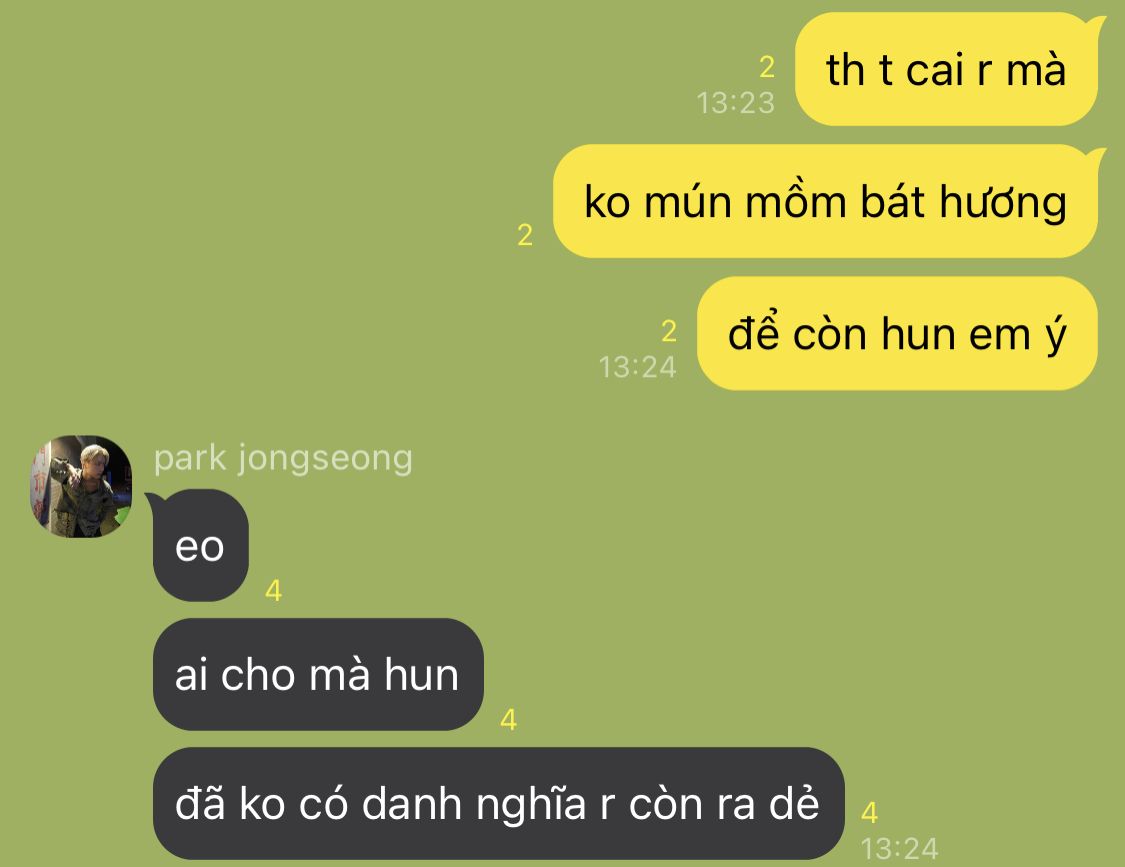Screen dimensions: 1125x867
Task: Click the 13:24 timestamp beside yellow bubble
Action: click(x=638, y=367)
